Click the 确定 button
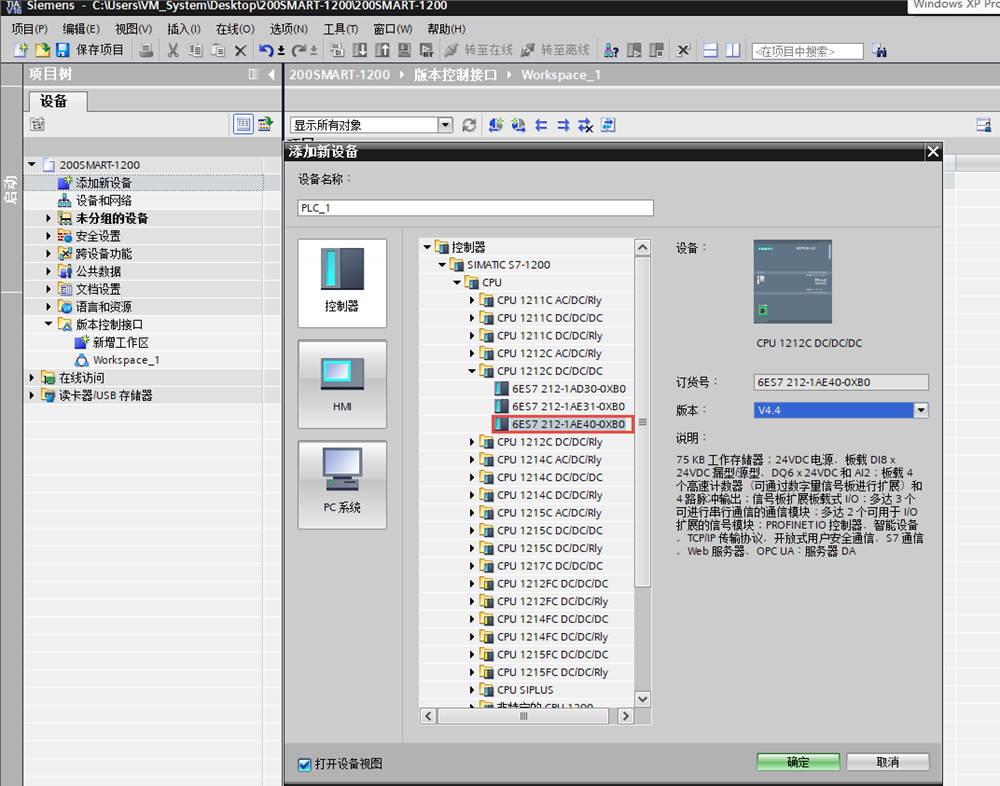 pos(798,762)
